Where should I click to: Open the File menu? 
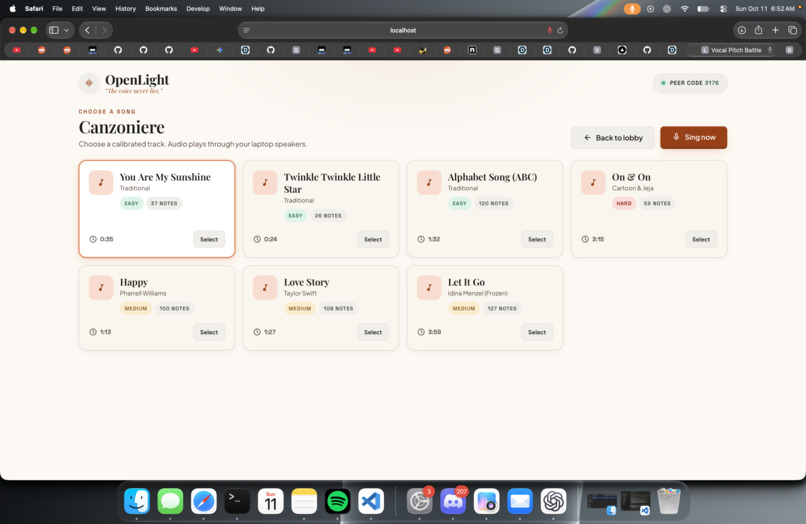[x=57, y=9]
